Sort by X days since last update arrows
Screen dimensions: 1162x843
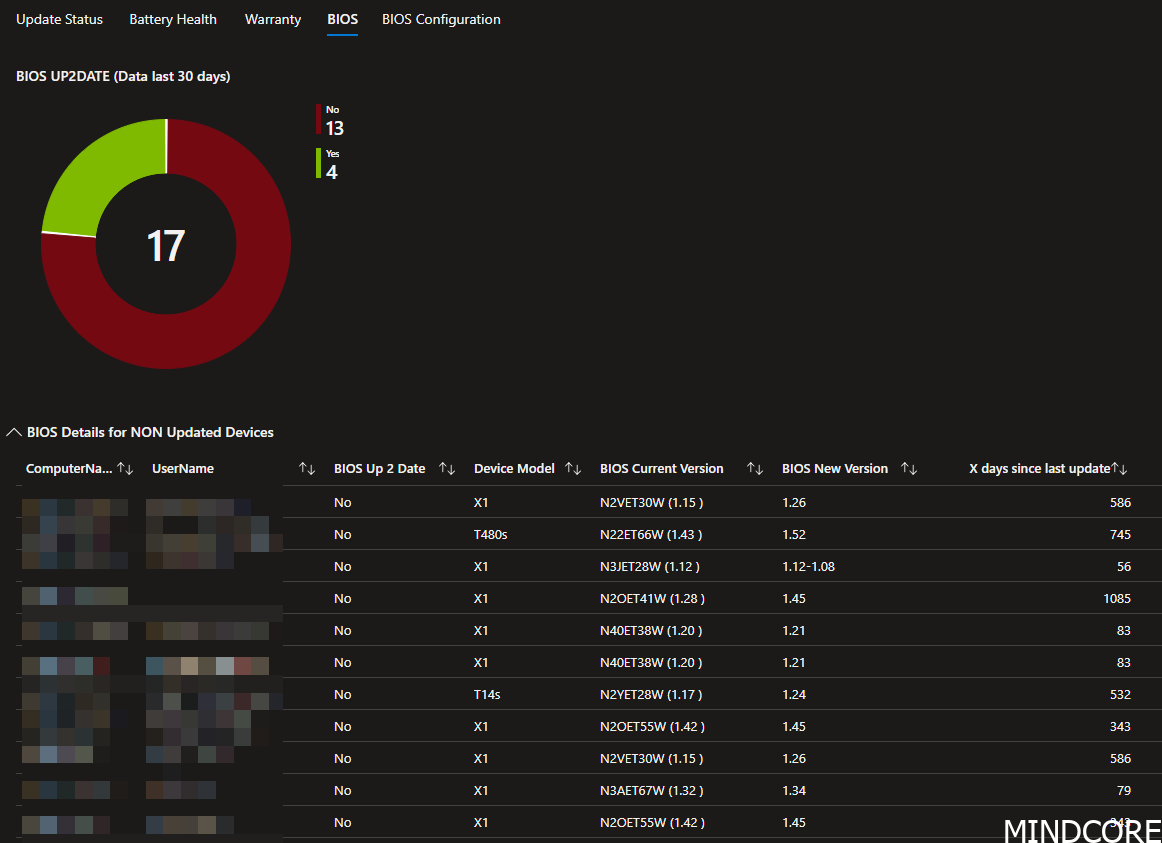[x=1120, y=468]
